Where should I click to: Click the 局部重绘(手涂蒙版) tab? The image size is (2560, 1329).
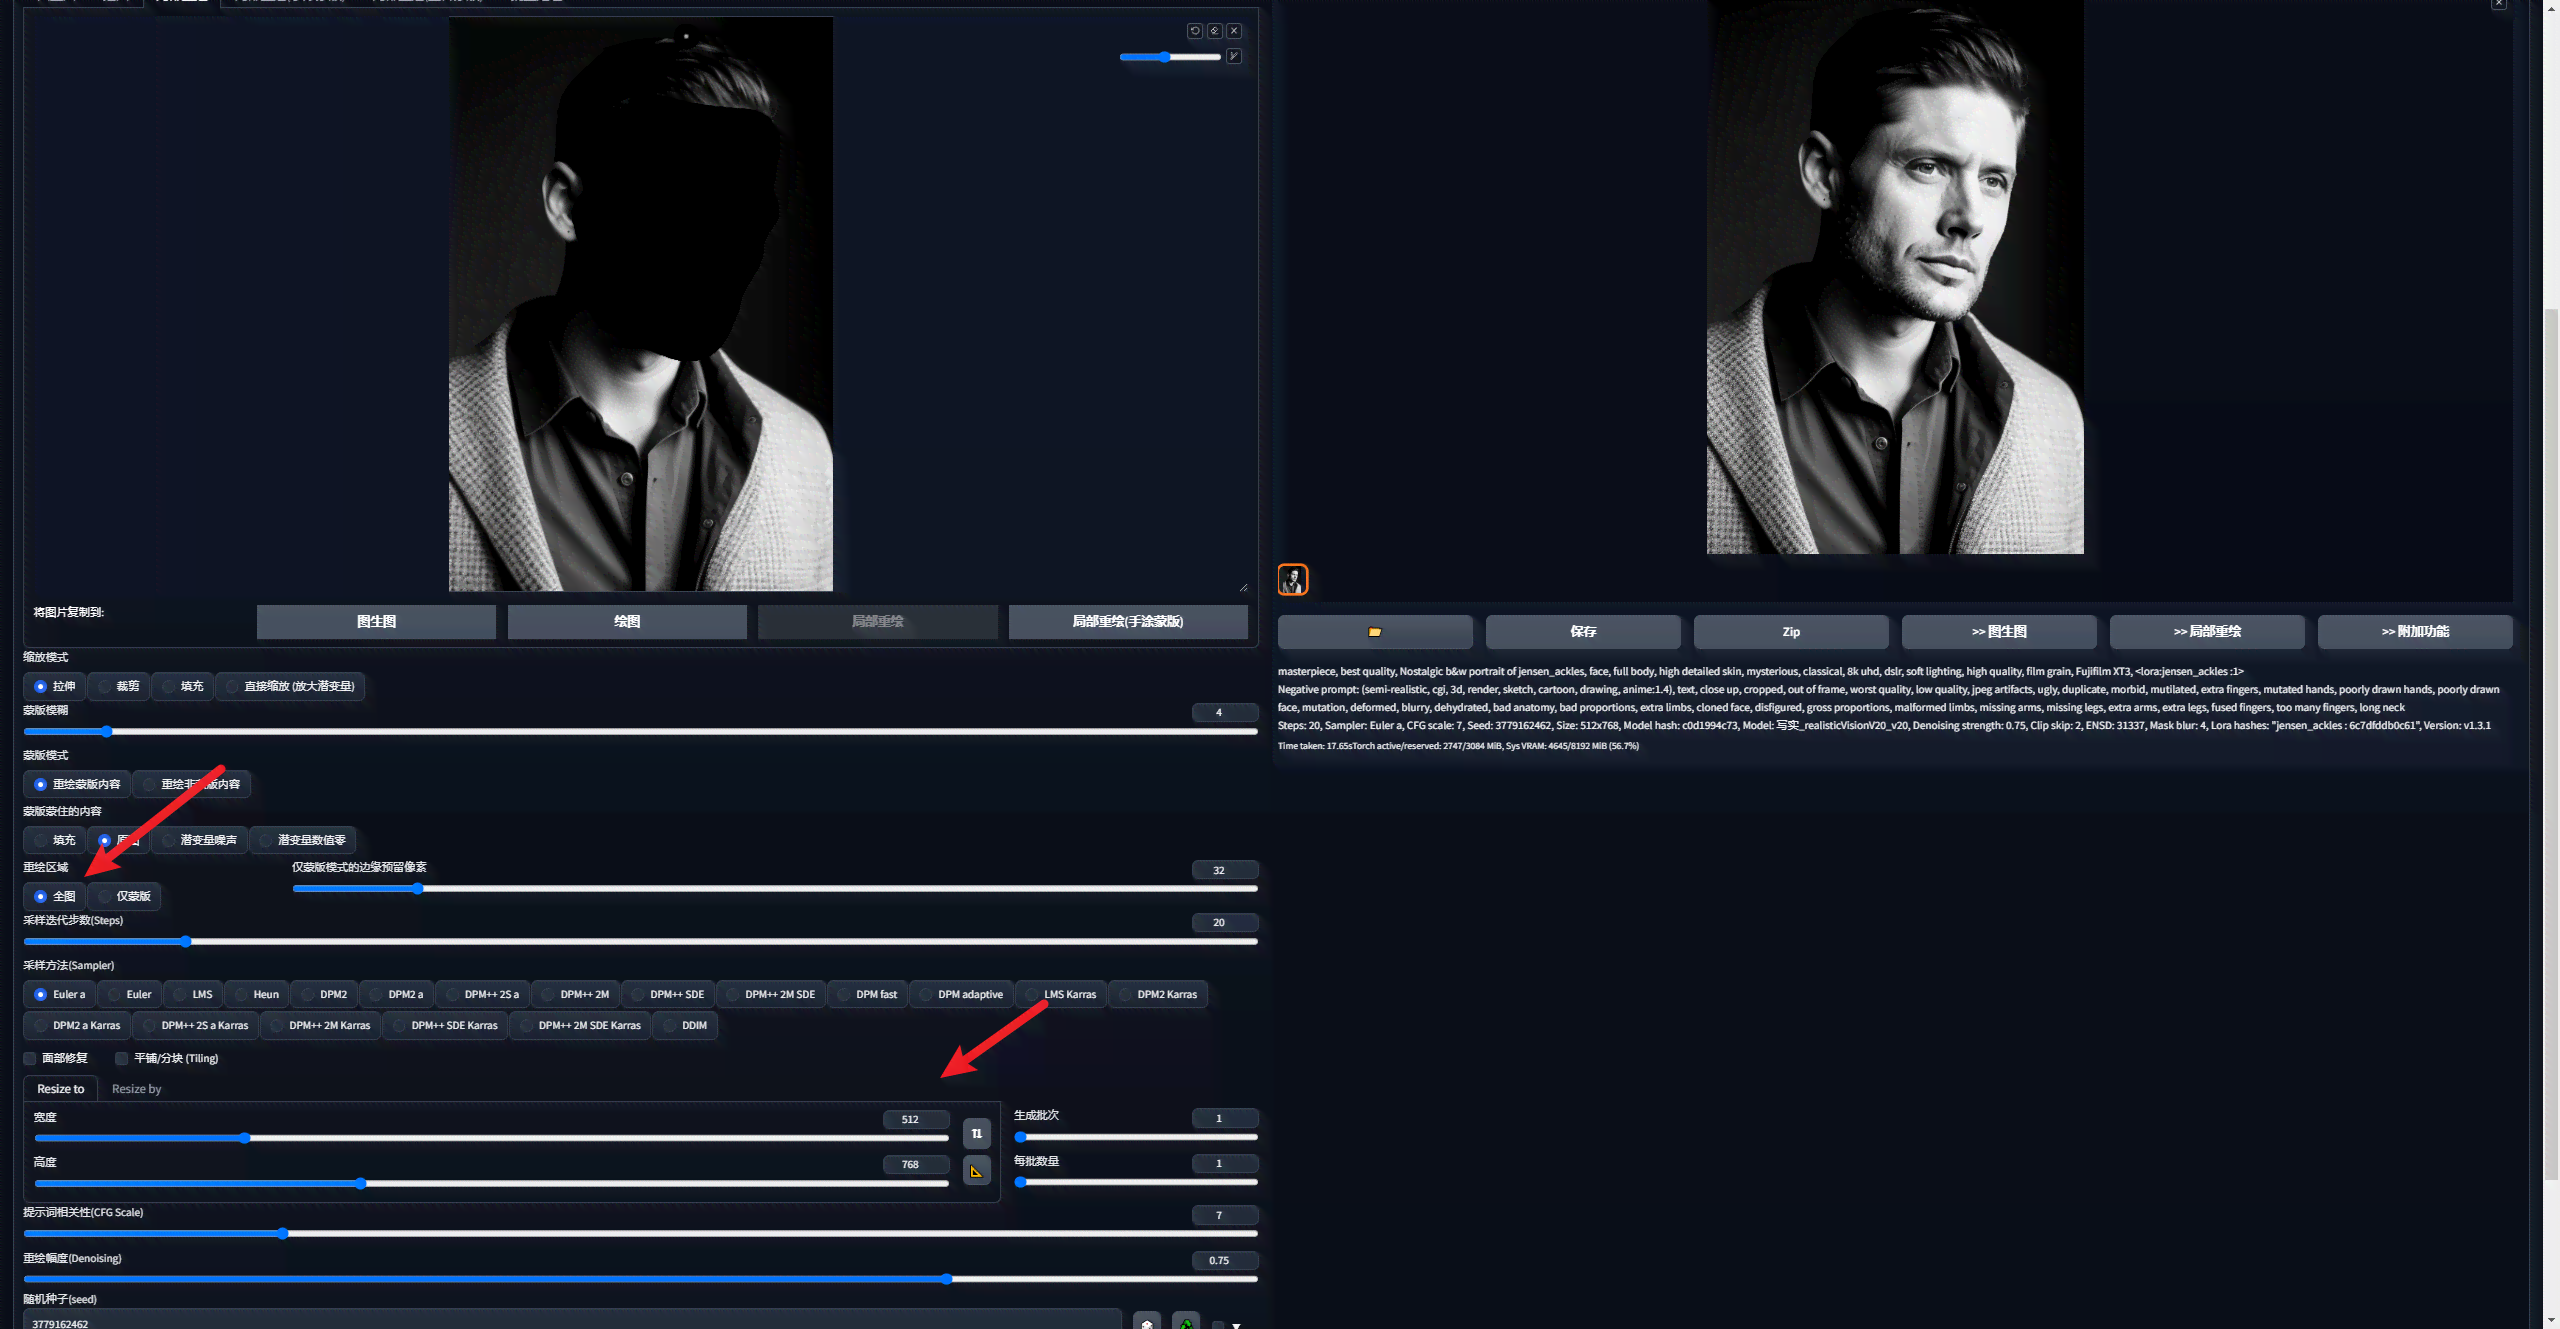(1128, 621)
